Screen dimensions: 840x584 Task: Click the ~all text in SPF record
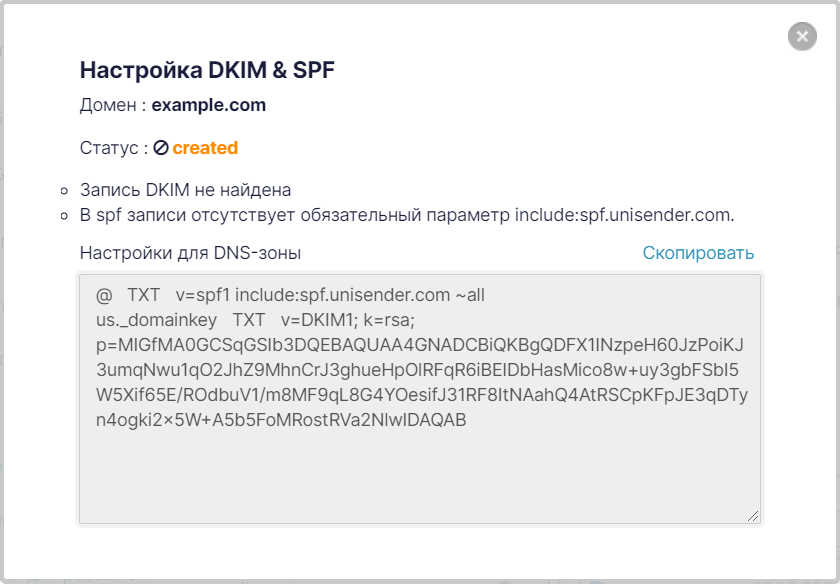470,295
